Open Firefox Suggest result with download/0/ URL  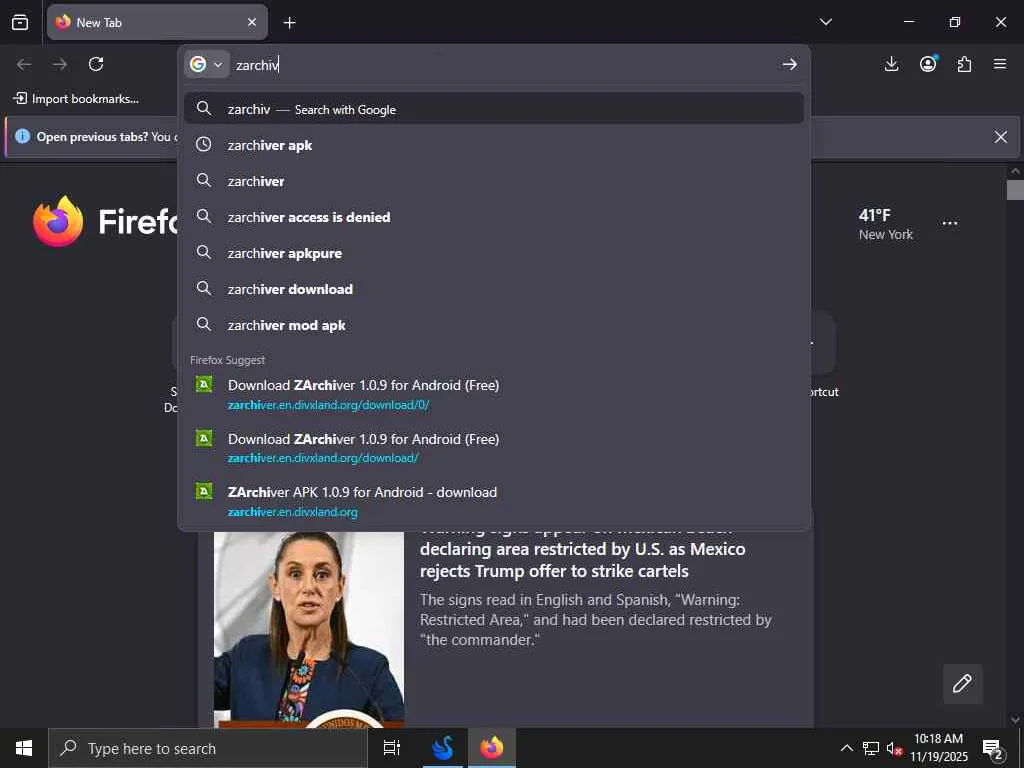[x=494, y=394]
